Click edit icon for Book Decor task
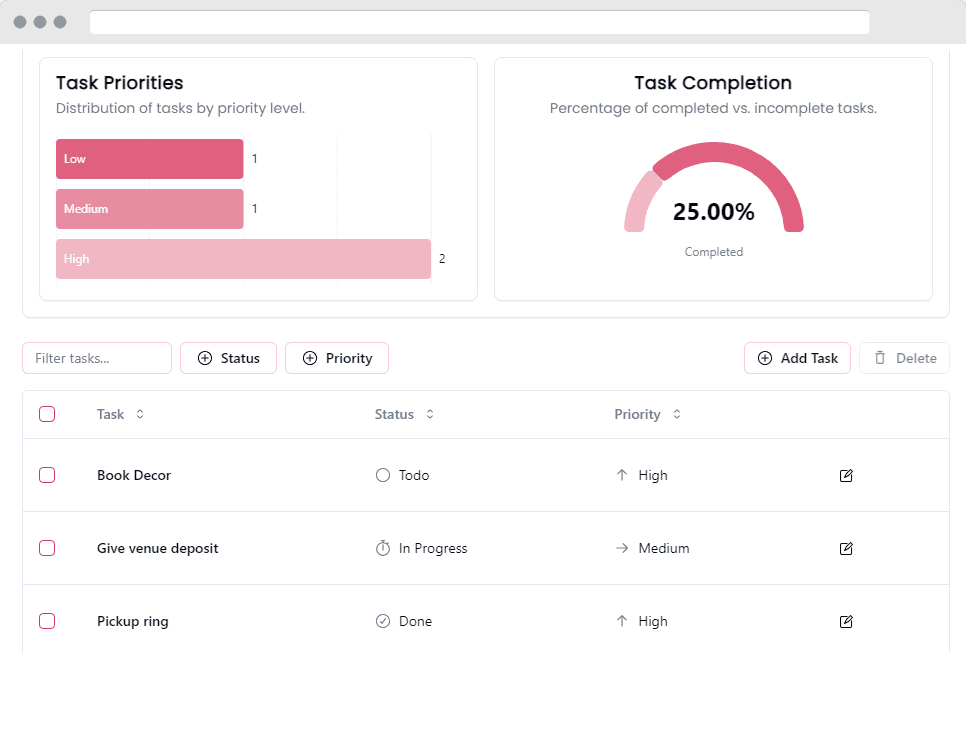966x737 pixels. [x=846, y=475]
